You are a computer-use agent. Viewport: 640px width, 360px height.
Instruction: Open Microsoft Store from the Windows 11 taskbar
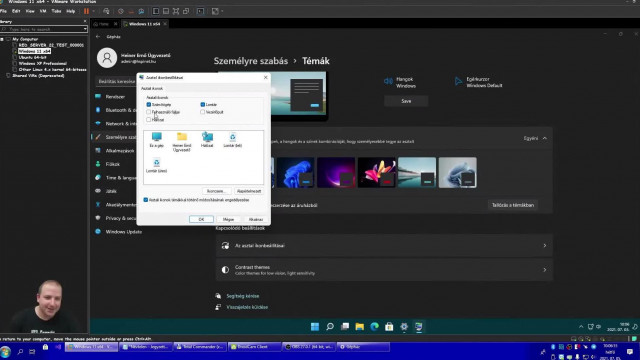[x=389, y=327]
